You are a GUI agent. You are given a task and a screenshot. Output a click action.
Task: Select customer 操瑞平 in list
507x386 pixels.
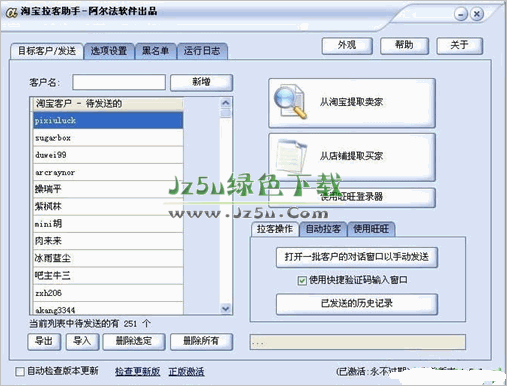point(108,189)
